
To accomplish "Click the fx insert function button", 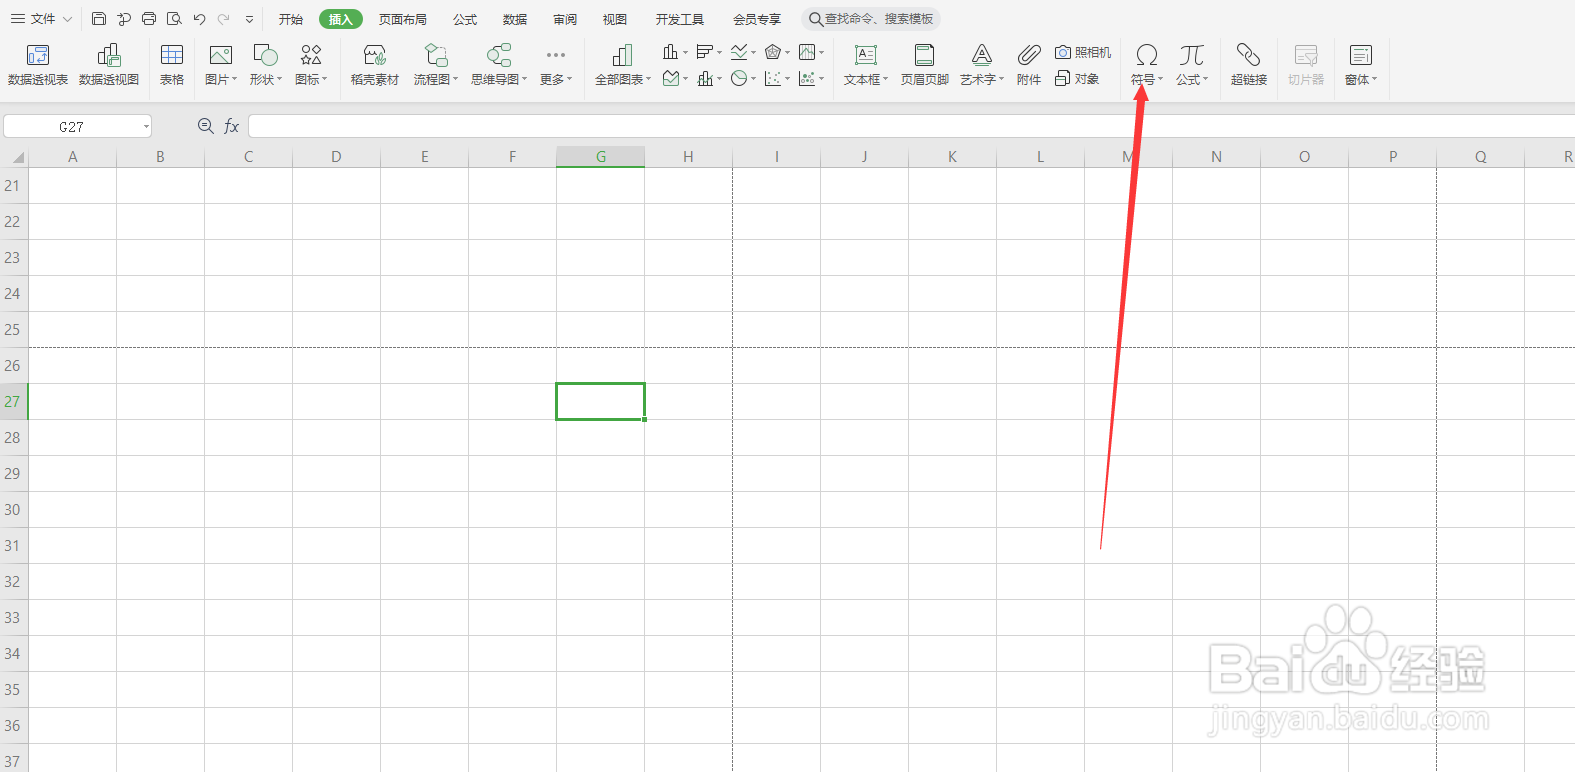I will click(231, 126).
